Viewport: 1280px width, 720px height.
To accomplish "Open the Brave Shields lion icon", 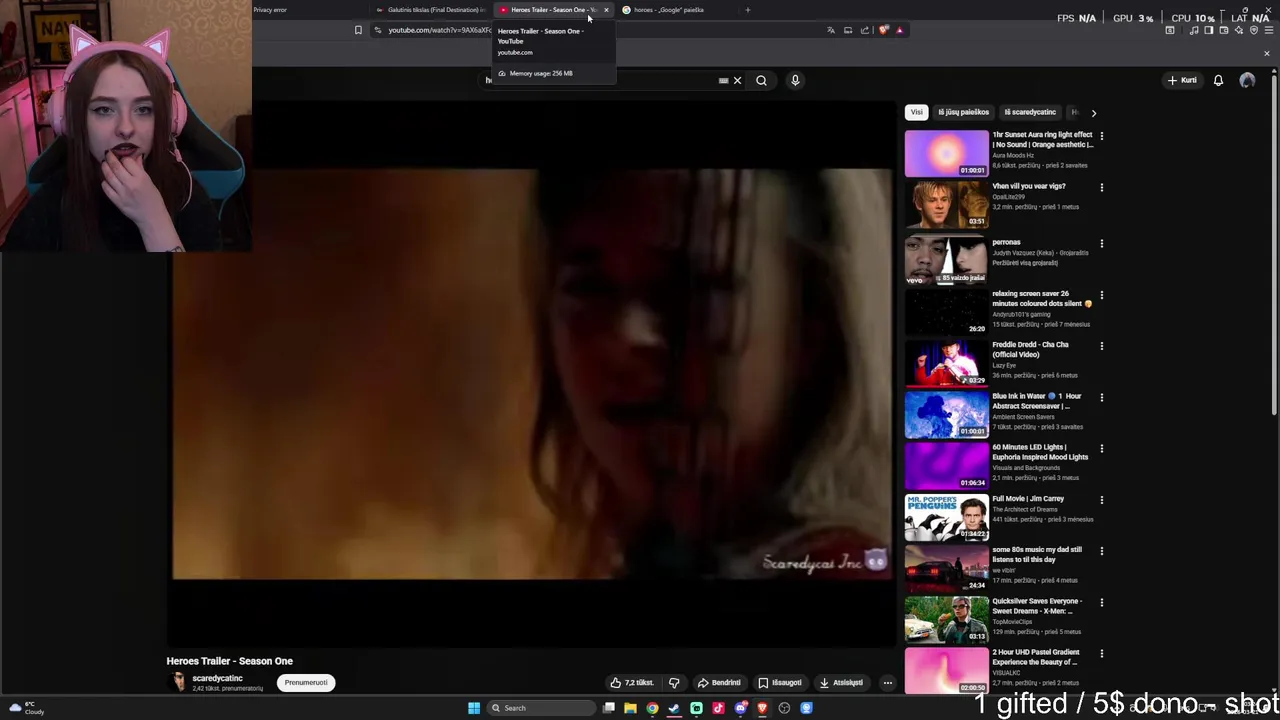I will point(883,30).
